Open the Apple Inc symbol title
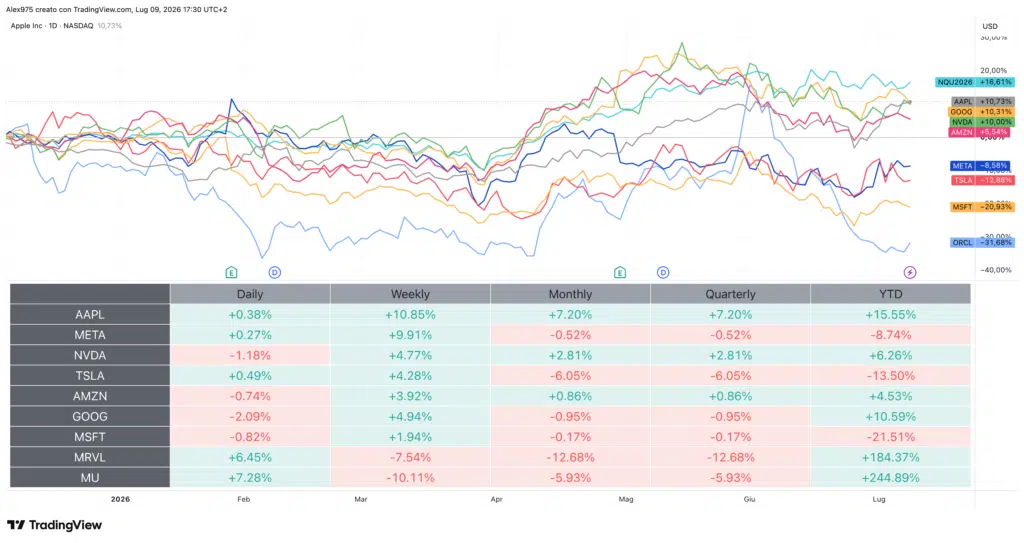The width and height of the screenshot is (1024, 543). click(x=52, y=25)
